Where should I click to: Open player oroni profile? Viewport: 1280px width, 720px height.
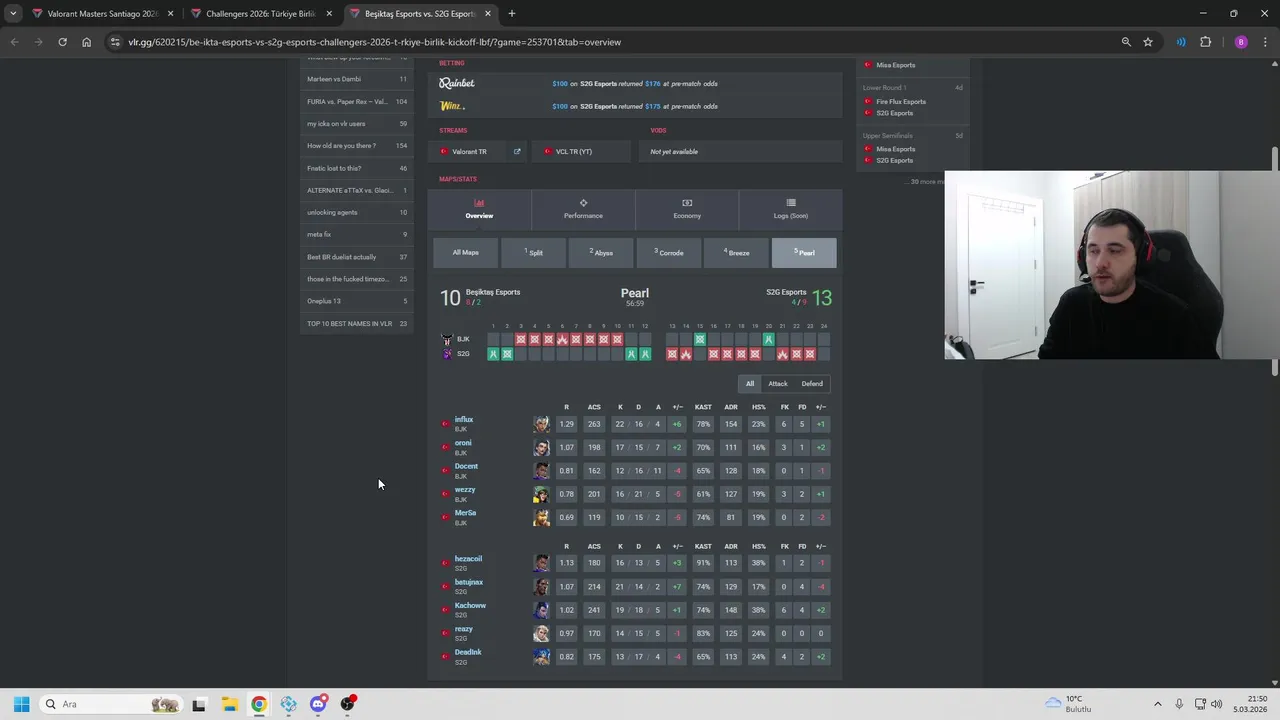[463, 443]
